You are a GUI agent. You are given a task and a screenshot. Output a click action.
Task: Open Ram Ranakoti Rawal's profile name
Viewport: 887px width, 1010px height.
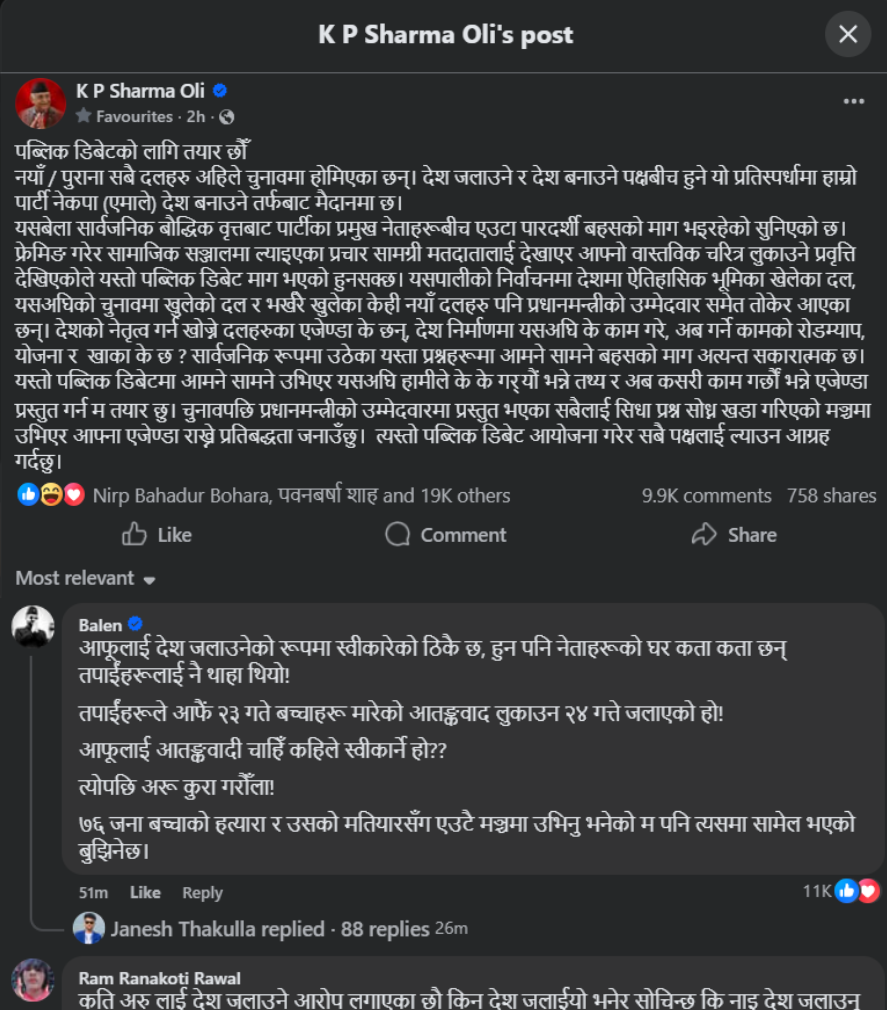tap(159, 978)
